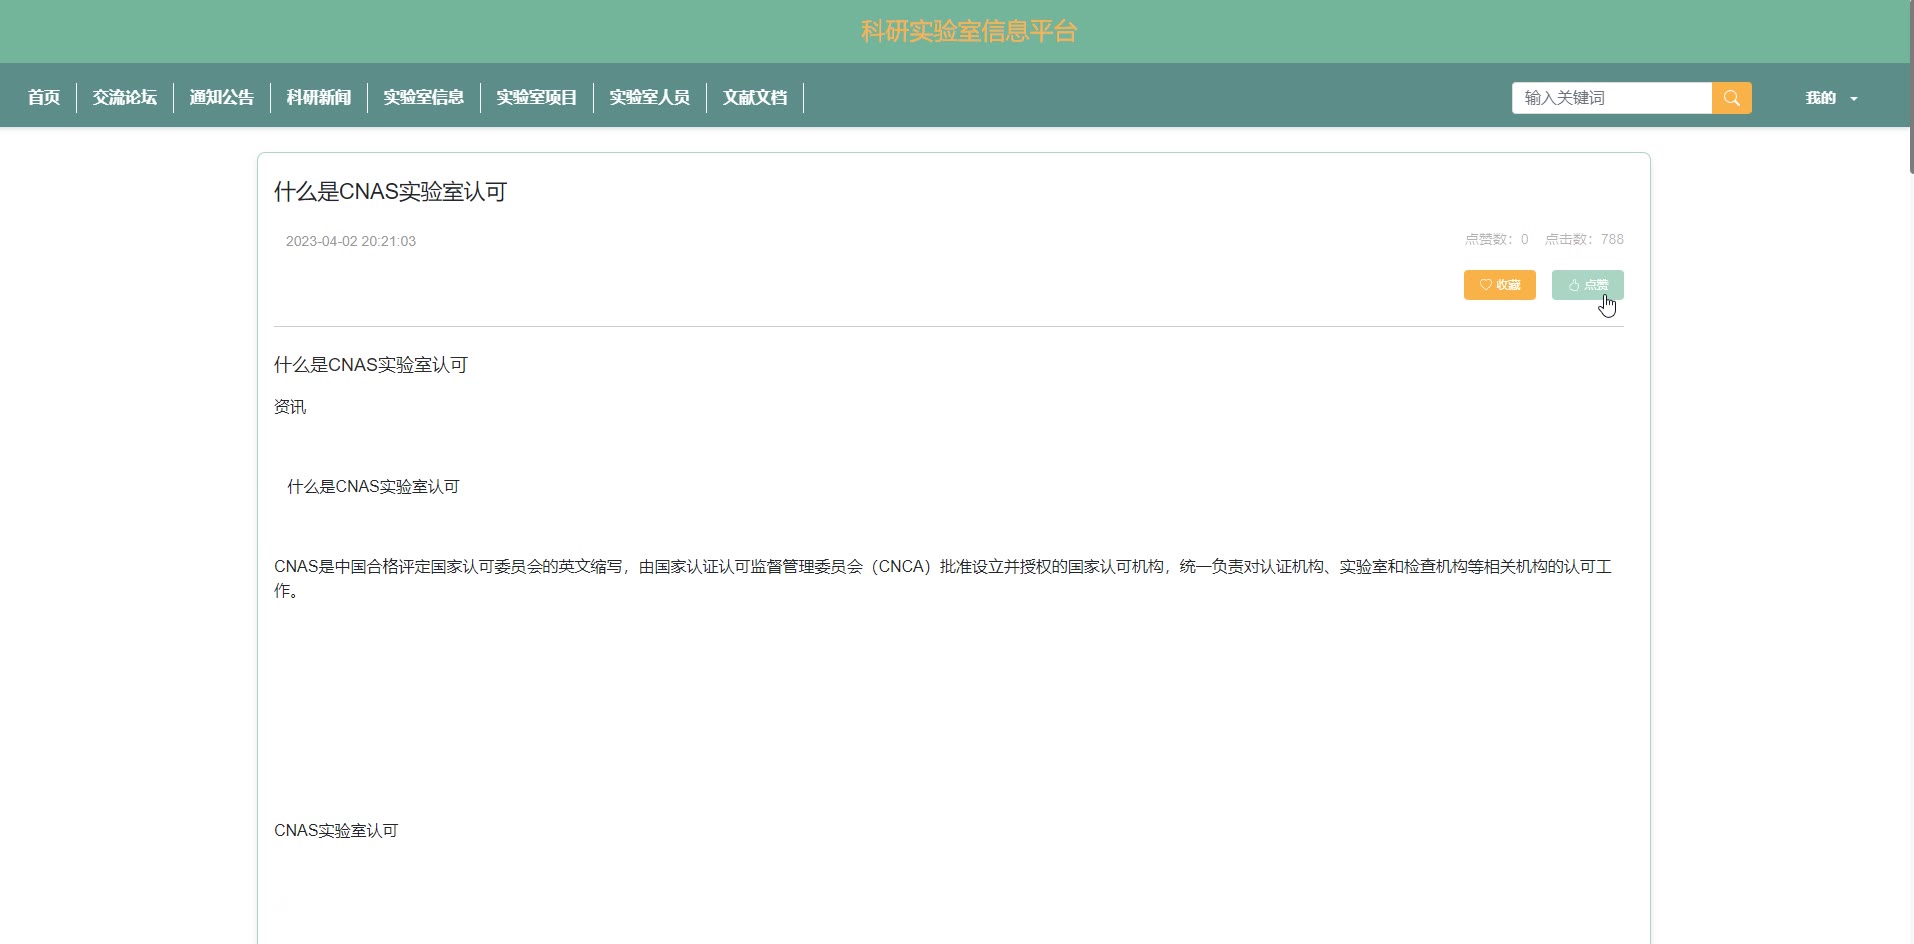Open the 文献文档 menu item

[x=755, y=97]
